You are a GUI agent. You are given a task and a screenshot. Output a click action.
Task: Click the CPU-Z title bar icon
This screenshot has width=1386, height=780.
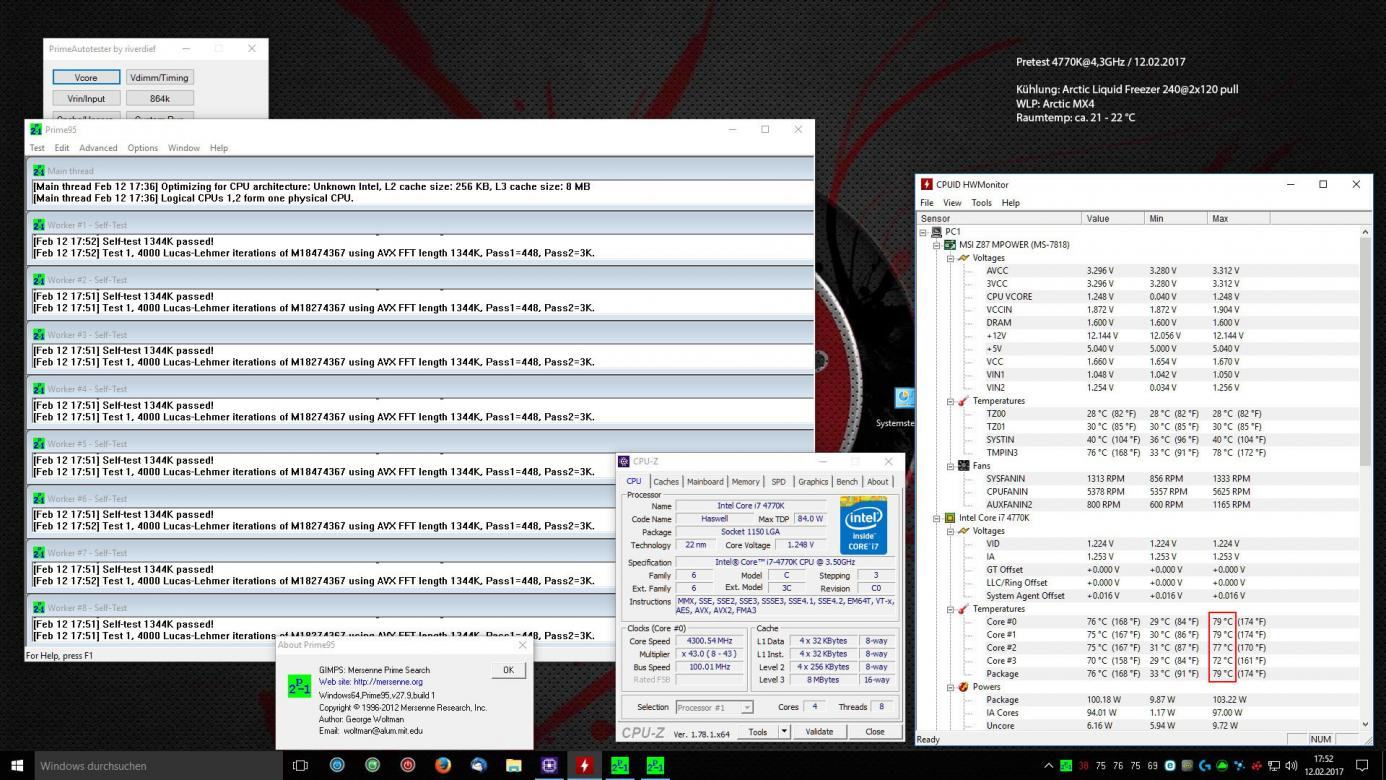tap(625, 461)
